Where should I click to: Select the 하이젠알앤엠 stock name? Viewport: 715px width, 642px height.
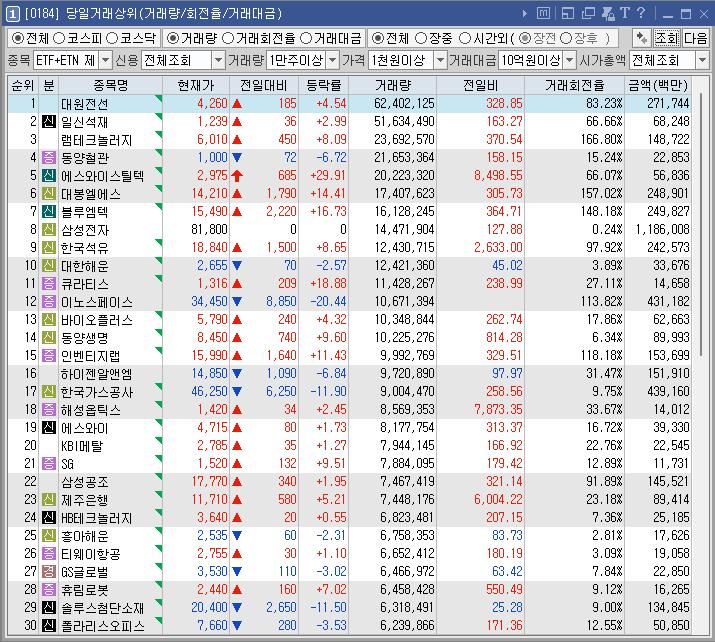tap(97, 374)
